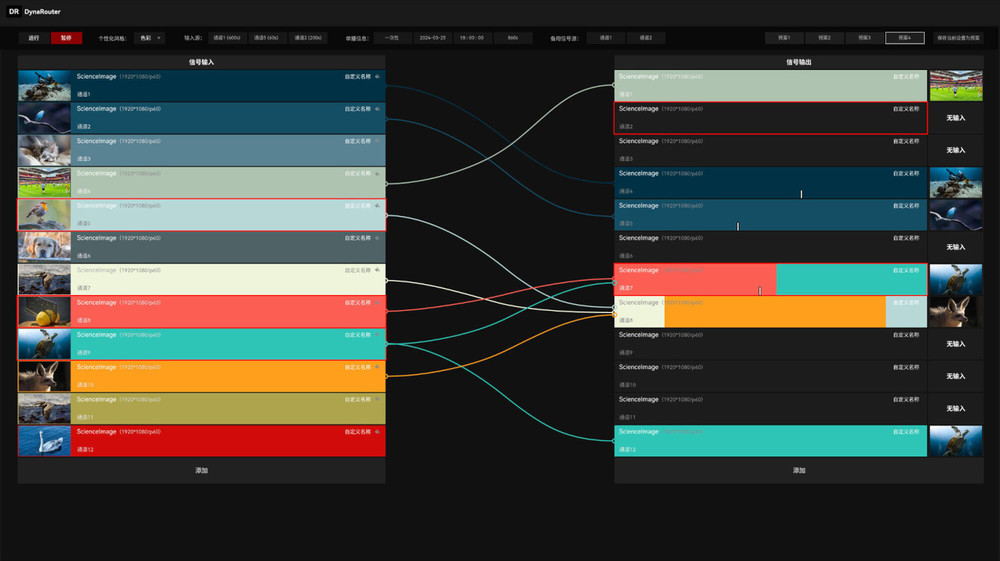Click the connector node on output 通道12
The image size is (1000, 561).
pyautogui.click(x=614, y=440)
